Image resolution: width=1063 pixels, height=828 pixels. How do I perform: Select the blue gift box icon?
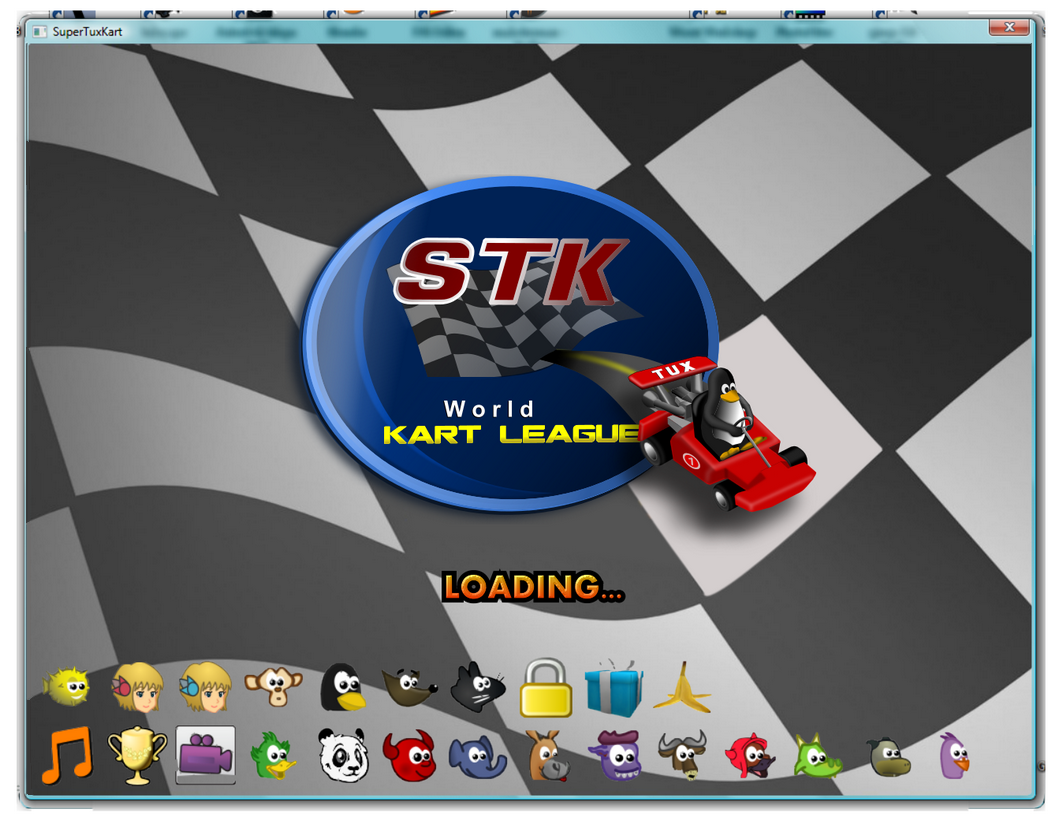coord(613,688)
